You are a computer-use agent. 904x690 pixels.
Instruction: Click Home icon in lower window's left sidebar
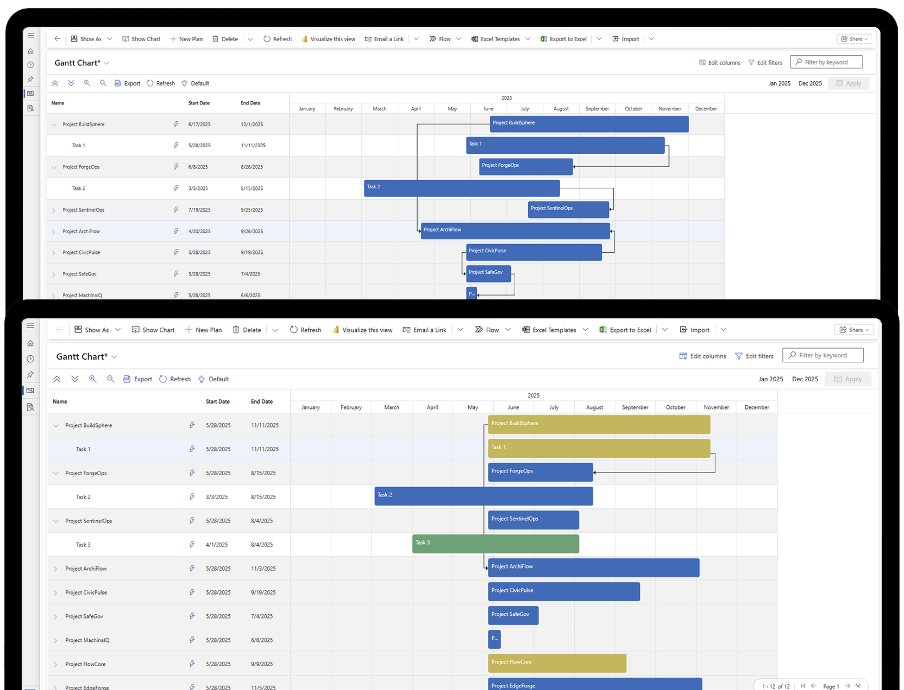tap(30, 342)
